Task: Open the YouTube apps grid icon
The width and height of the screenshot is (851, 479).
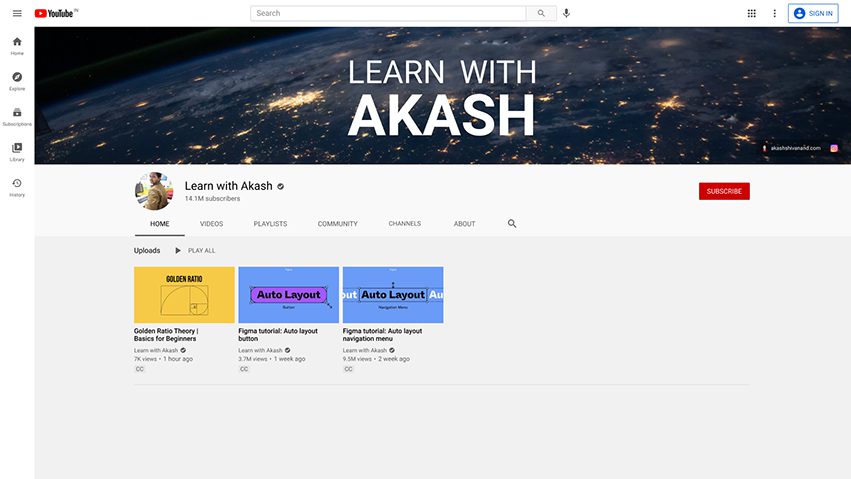Action: click(x=752, y=13)
